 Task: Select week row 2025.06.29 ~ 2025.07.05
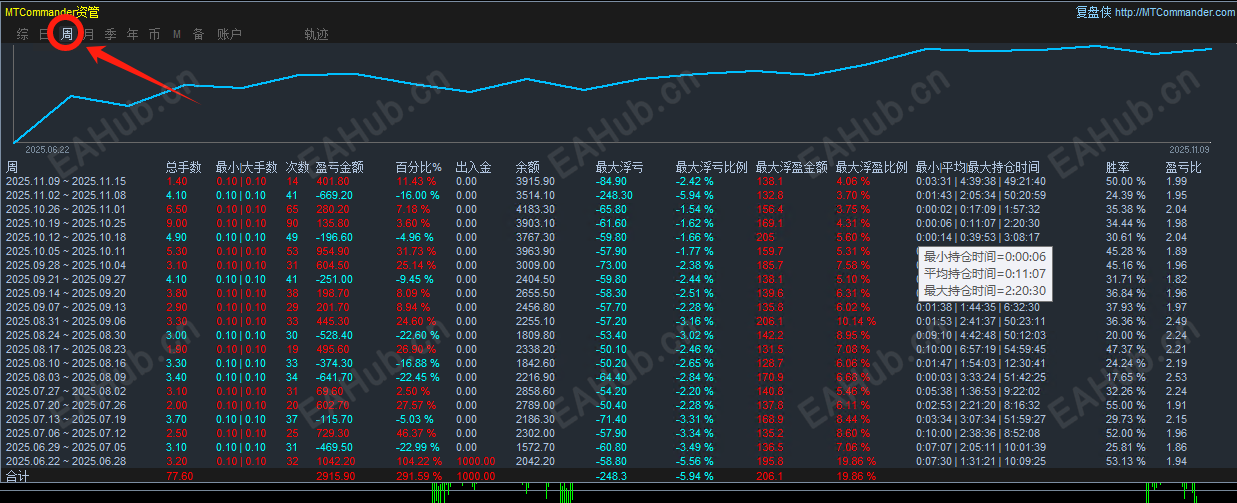(618, 446)
